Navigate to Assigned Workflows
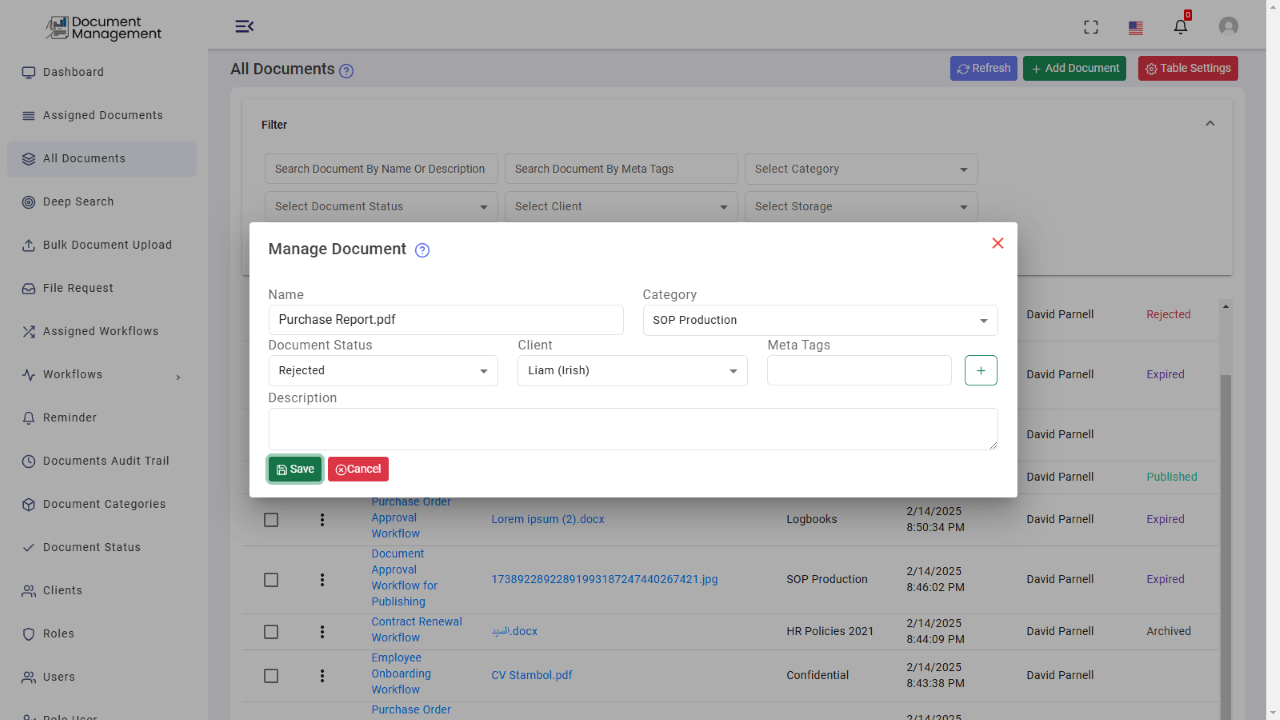This screenshot has height=720, width=1280. 100,331
